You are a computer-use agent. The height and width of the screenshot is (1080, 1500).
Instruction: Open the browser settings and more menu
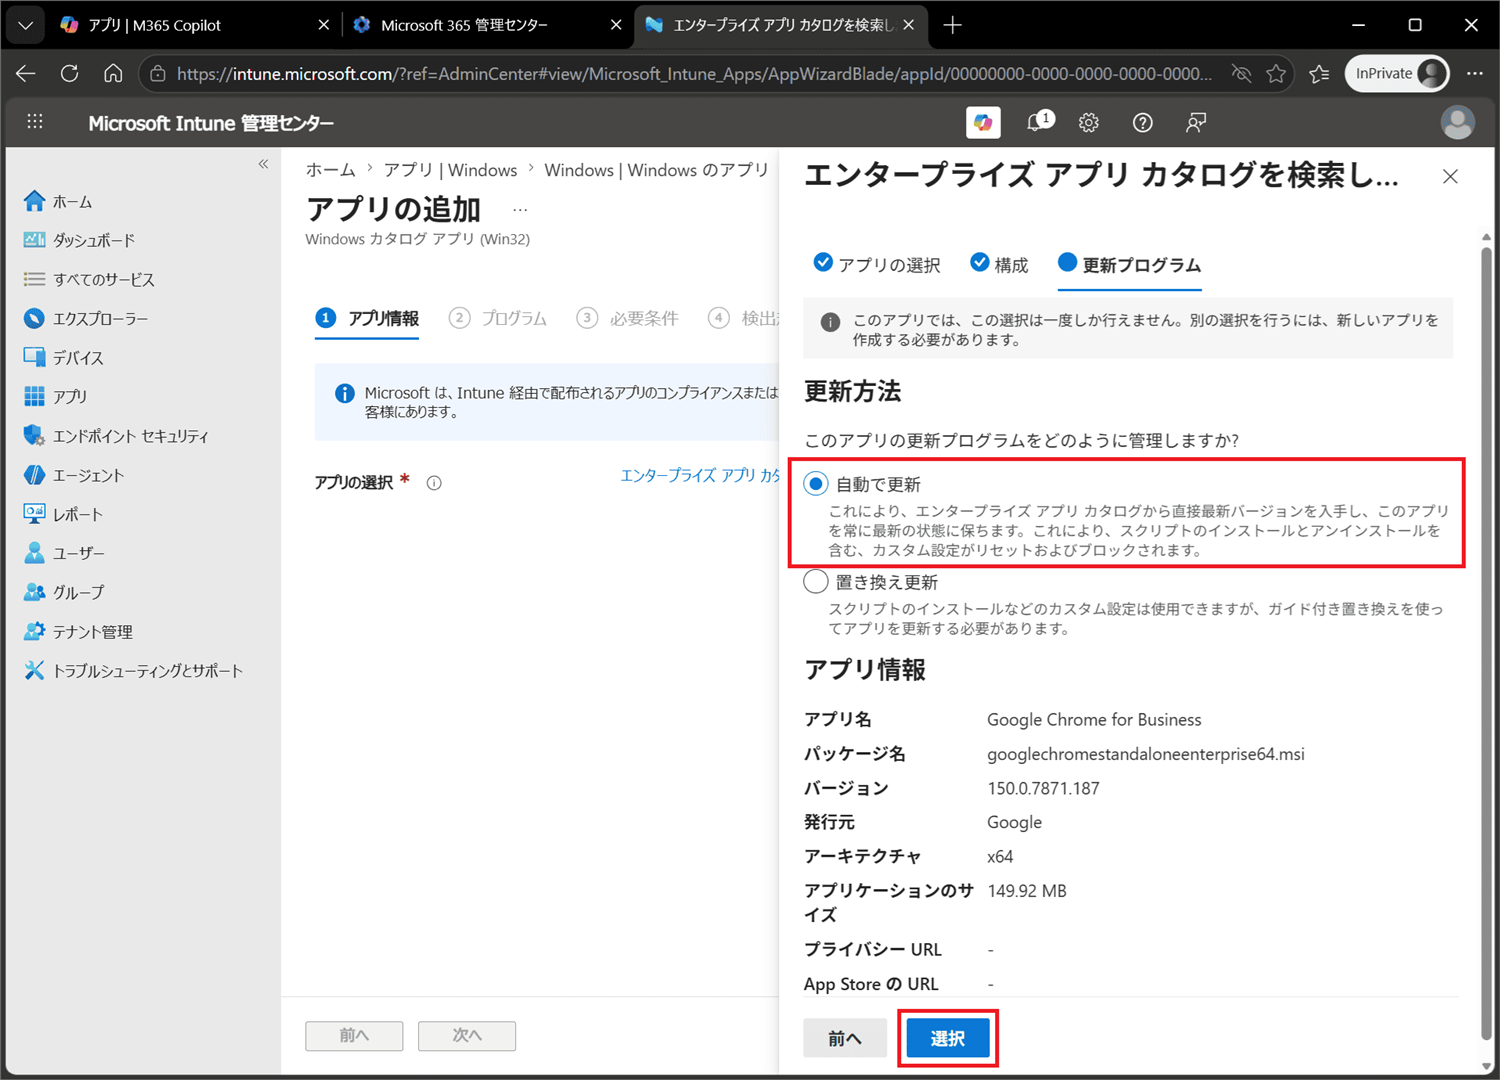tap(1475, 73)
